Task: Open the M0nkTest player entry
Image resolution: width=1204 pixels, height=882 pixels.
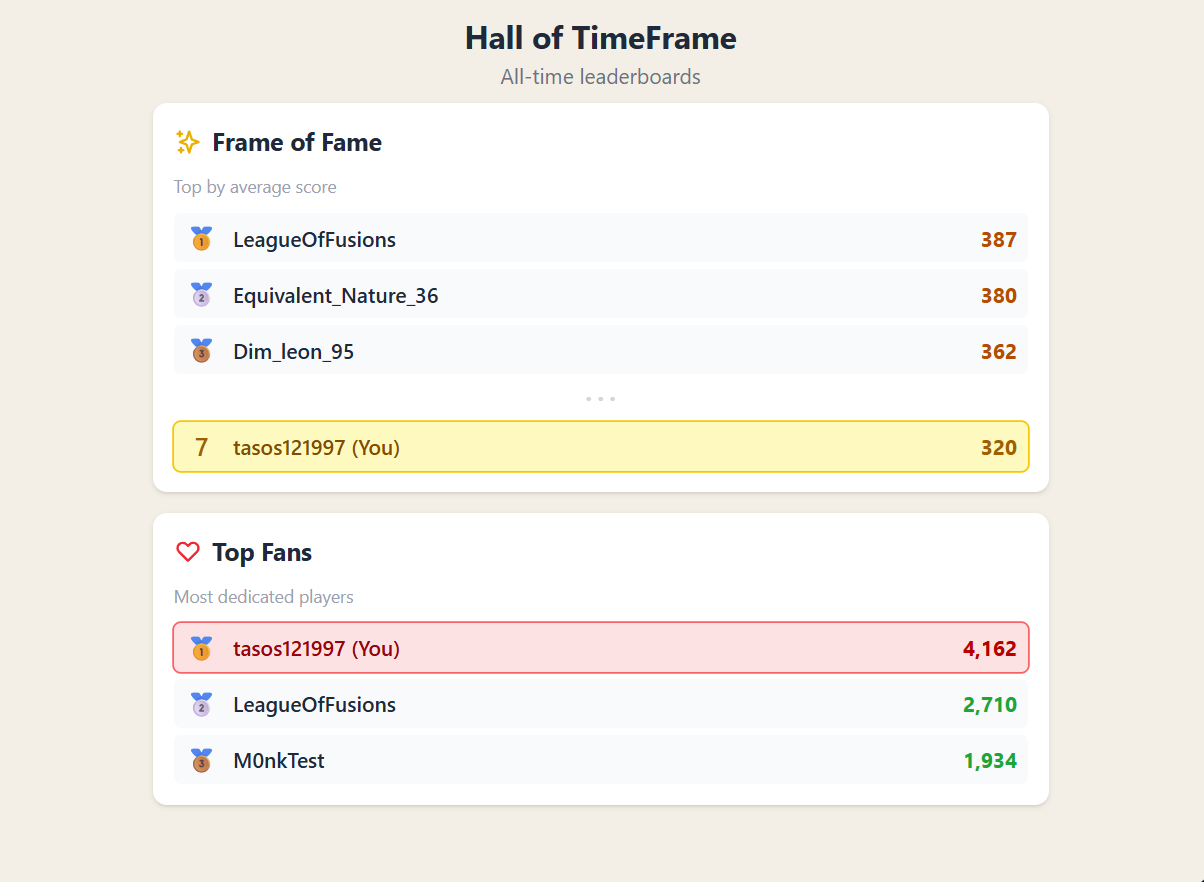Action: point(601,760)
